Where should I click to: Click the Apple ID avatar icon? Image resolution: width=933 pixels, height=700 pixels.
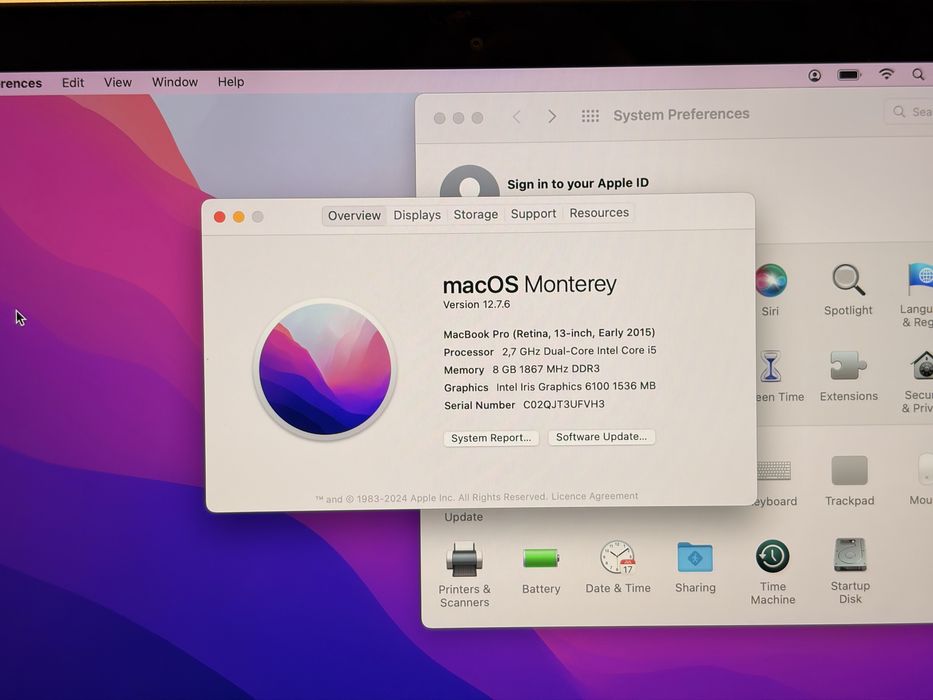469,182
